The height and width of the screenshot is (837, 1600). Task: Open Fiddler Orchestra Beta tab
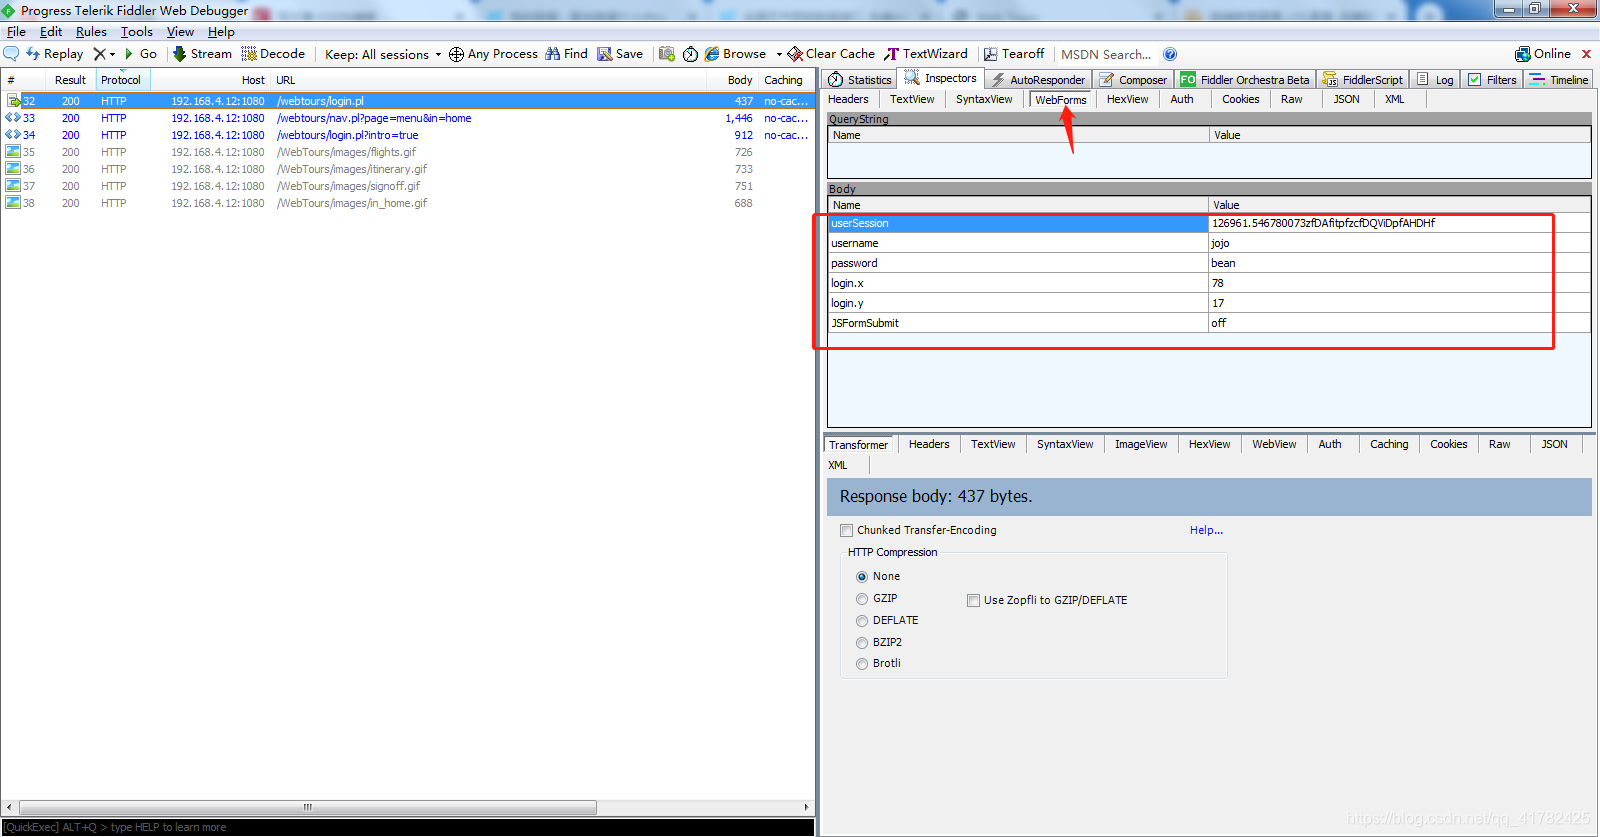(1245, 80)
